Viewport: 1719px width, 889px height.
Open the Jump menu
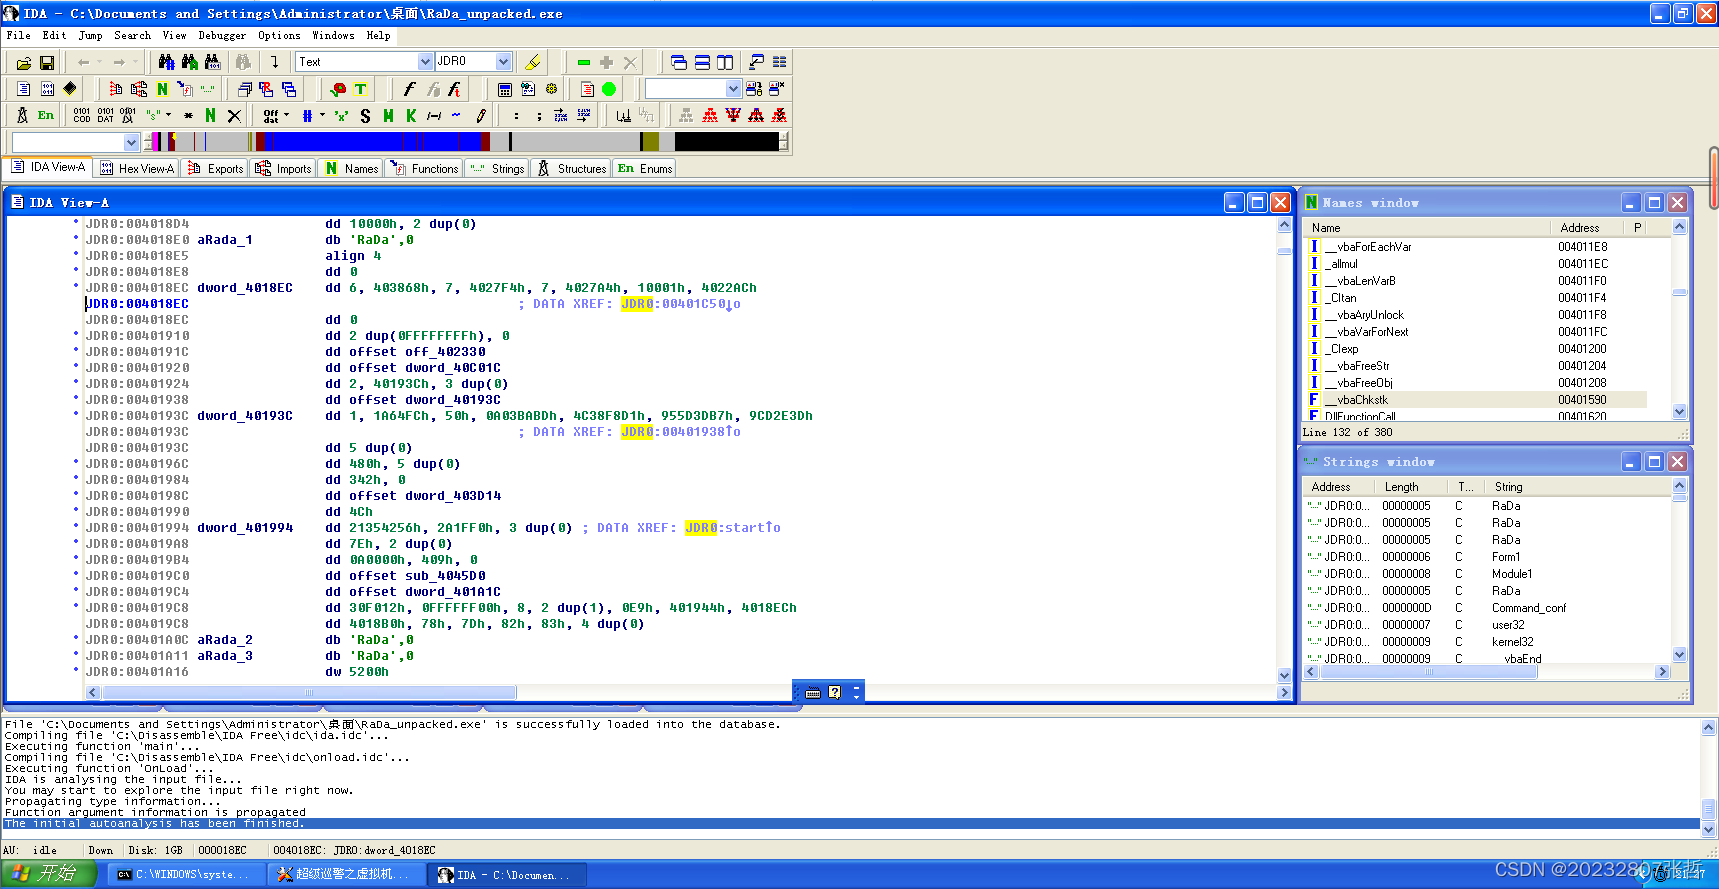click(x=91, y=35)
